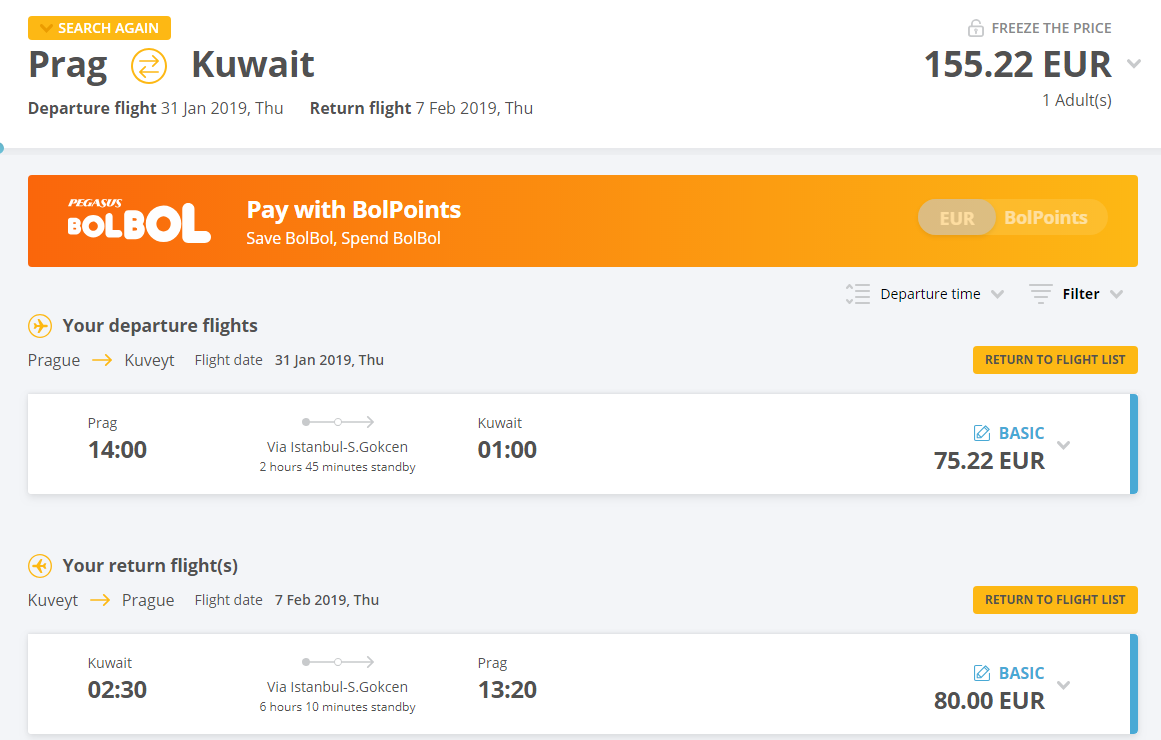The image size is (1161, 740).
Task: Click the Pegasus BolBol banner logo
Action: pos(139,221)
